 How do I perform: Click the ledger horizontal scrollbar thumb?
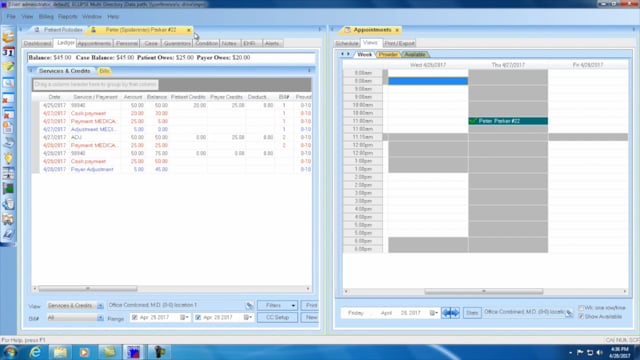[x=88, y=289]
